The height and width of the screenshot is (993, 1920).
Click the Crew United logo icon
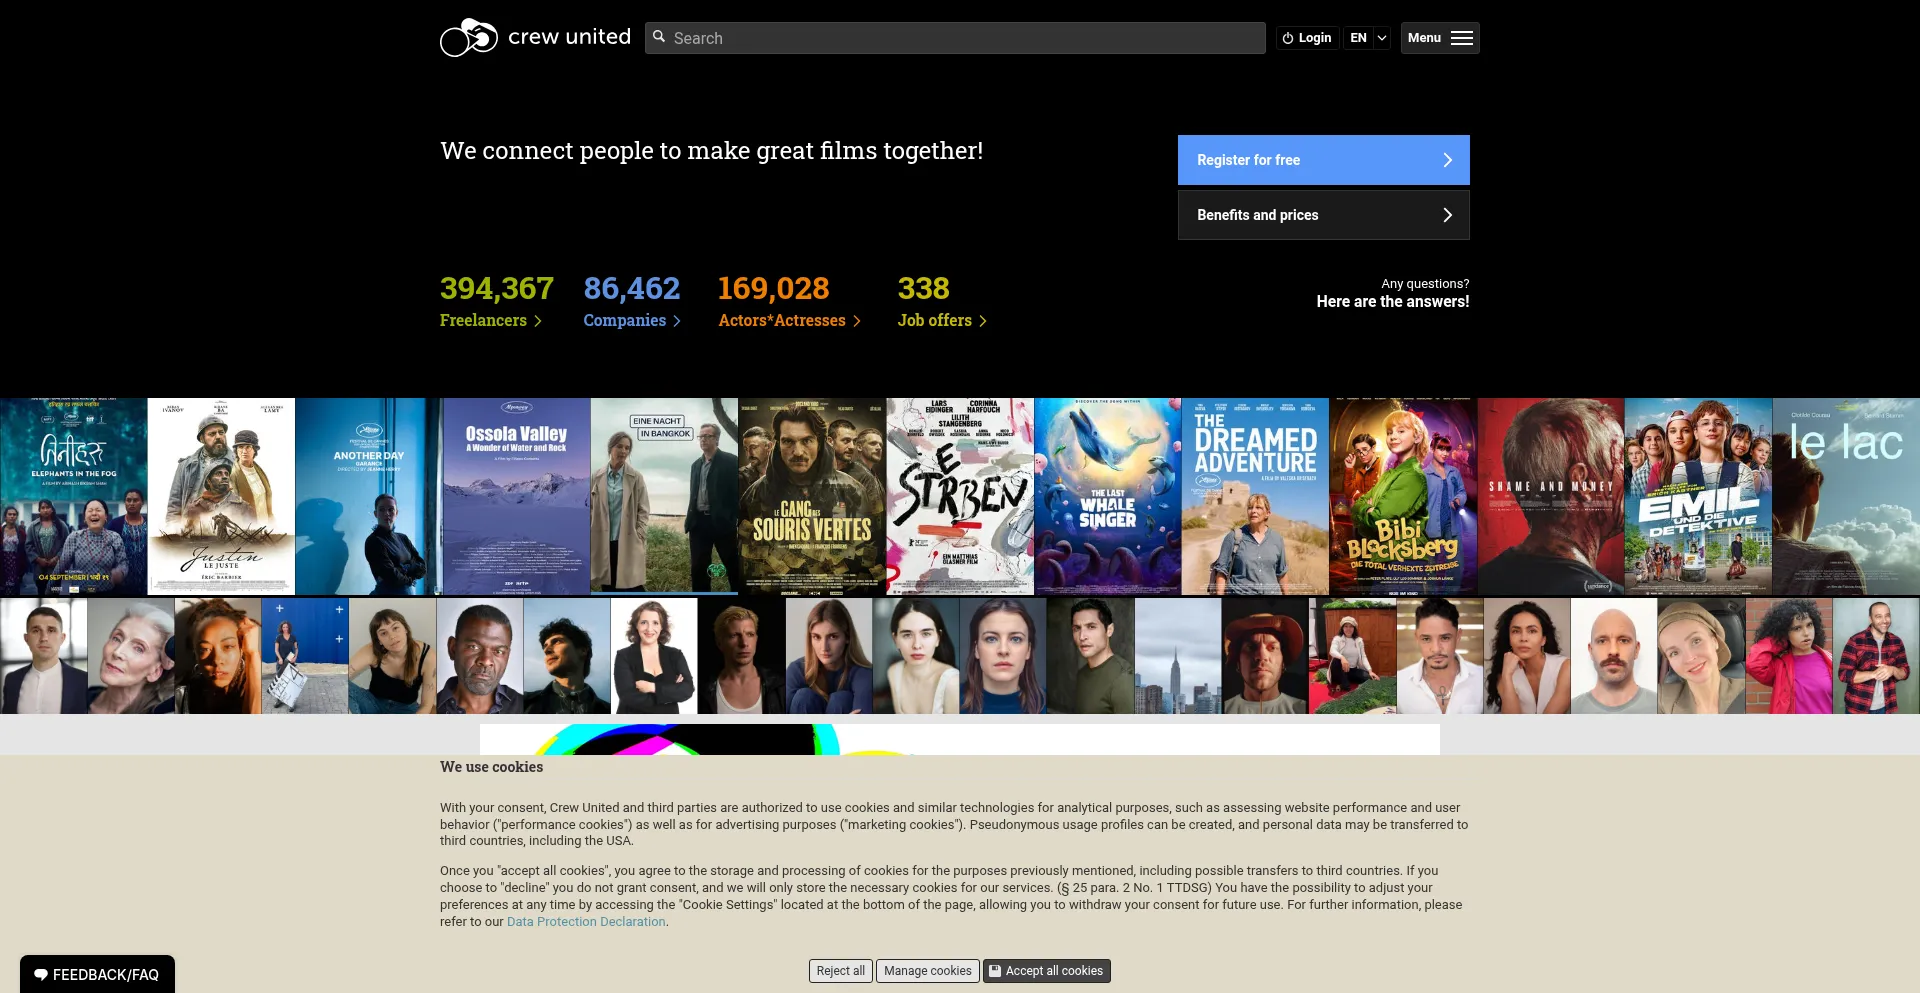(x=468, y=38)
